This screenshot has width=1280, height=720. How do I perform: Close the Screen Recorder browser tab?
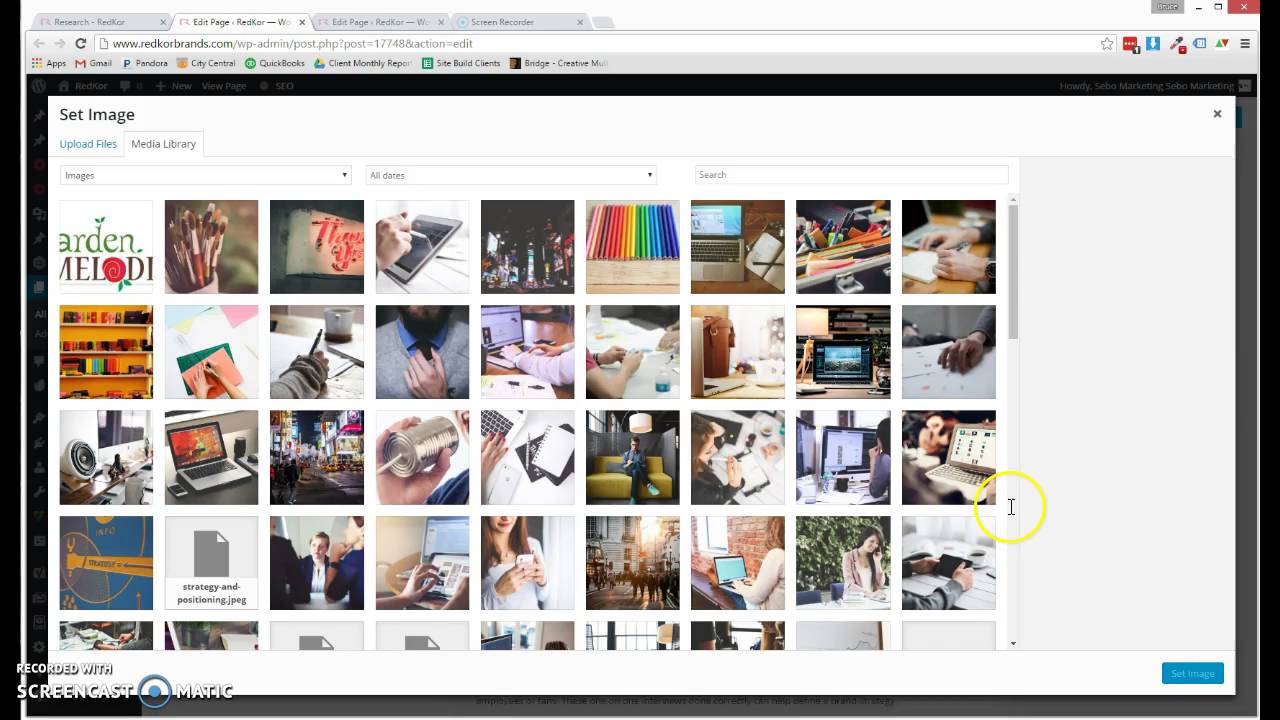coord(579,22)
